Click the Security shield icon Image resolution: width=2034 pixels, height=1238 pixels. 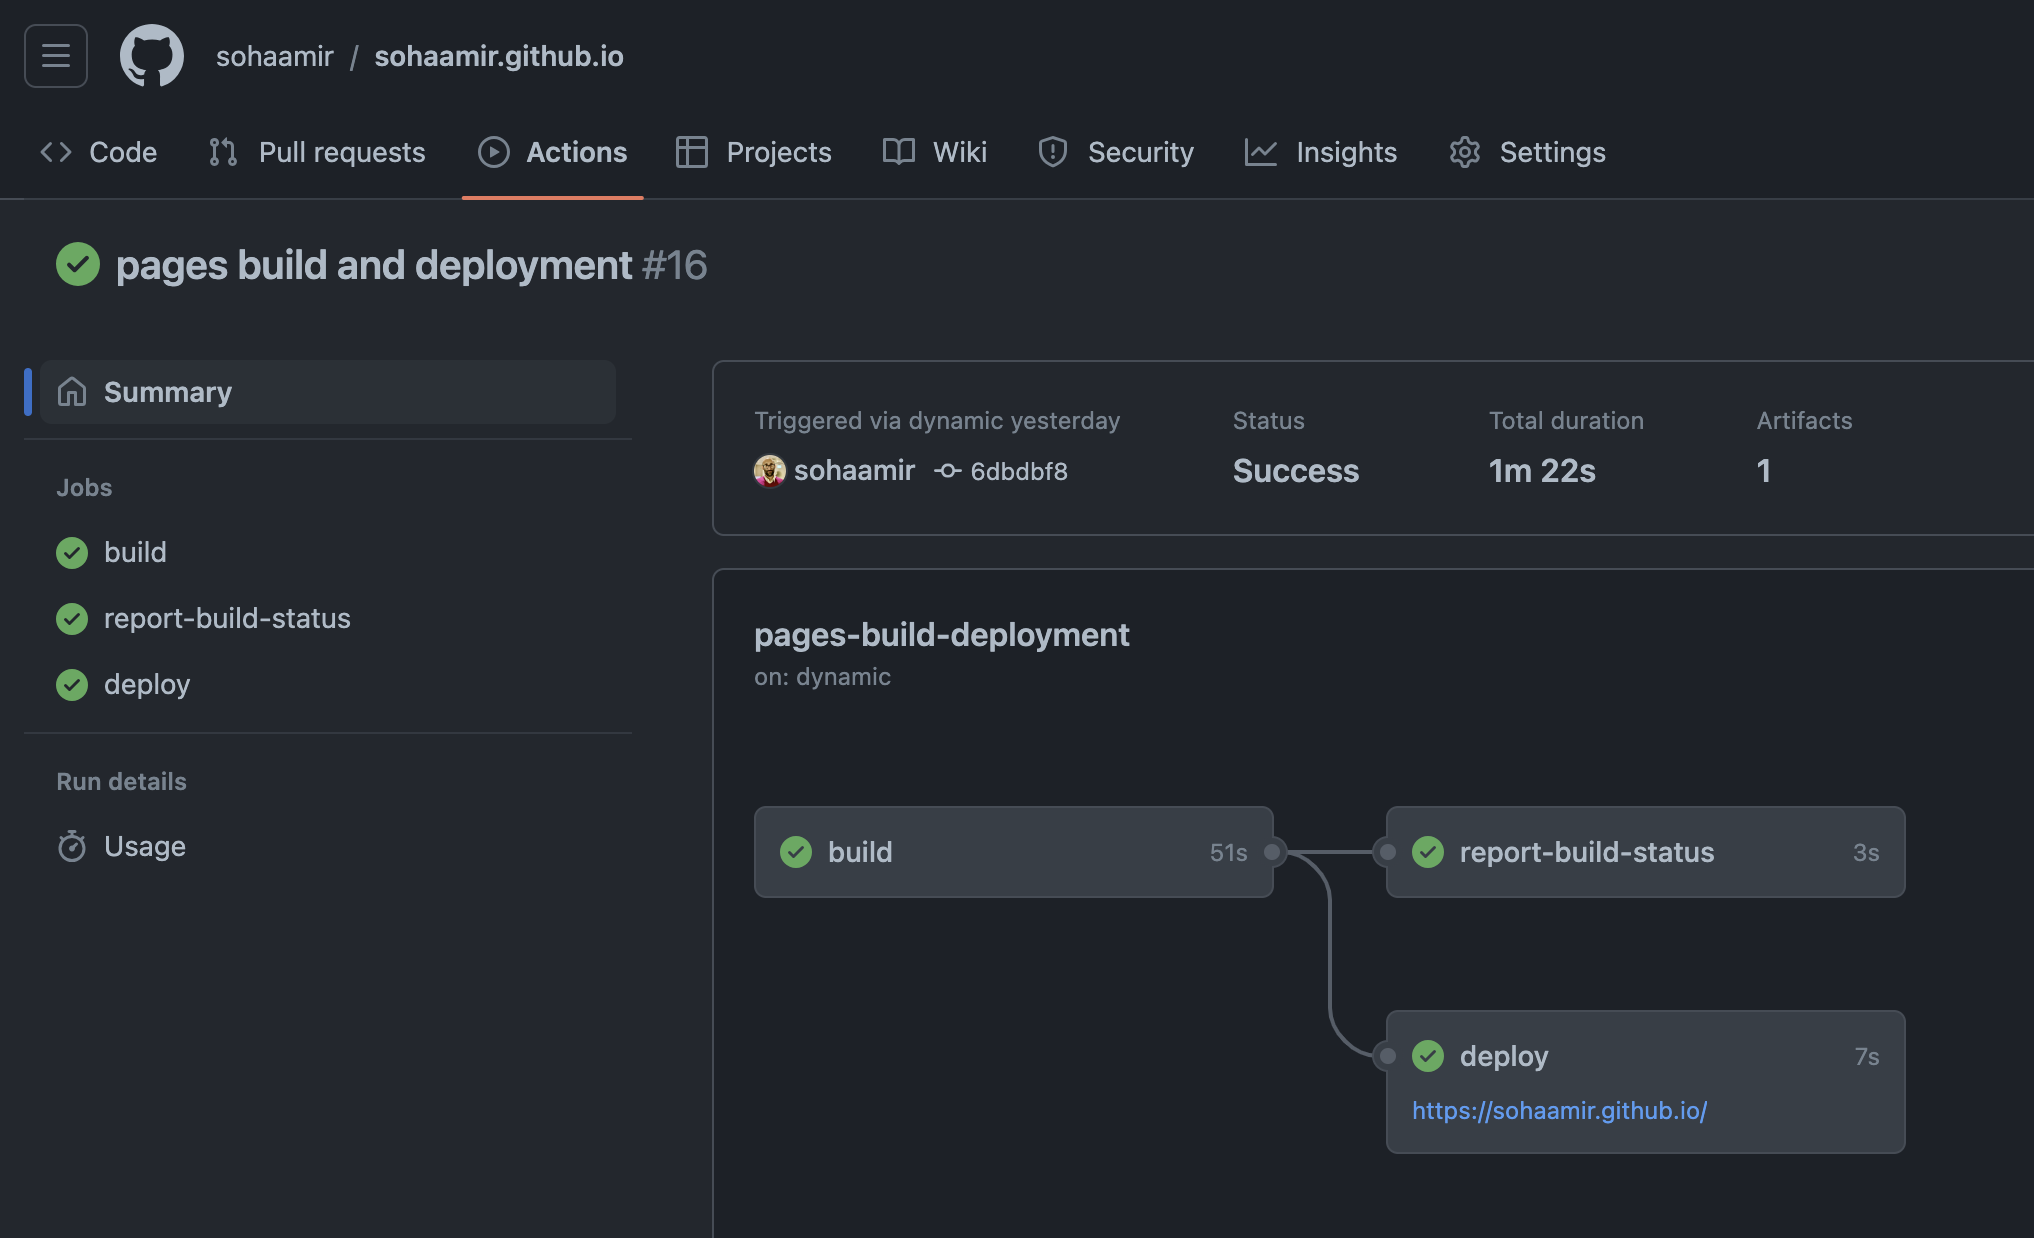point(1052,152)
